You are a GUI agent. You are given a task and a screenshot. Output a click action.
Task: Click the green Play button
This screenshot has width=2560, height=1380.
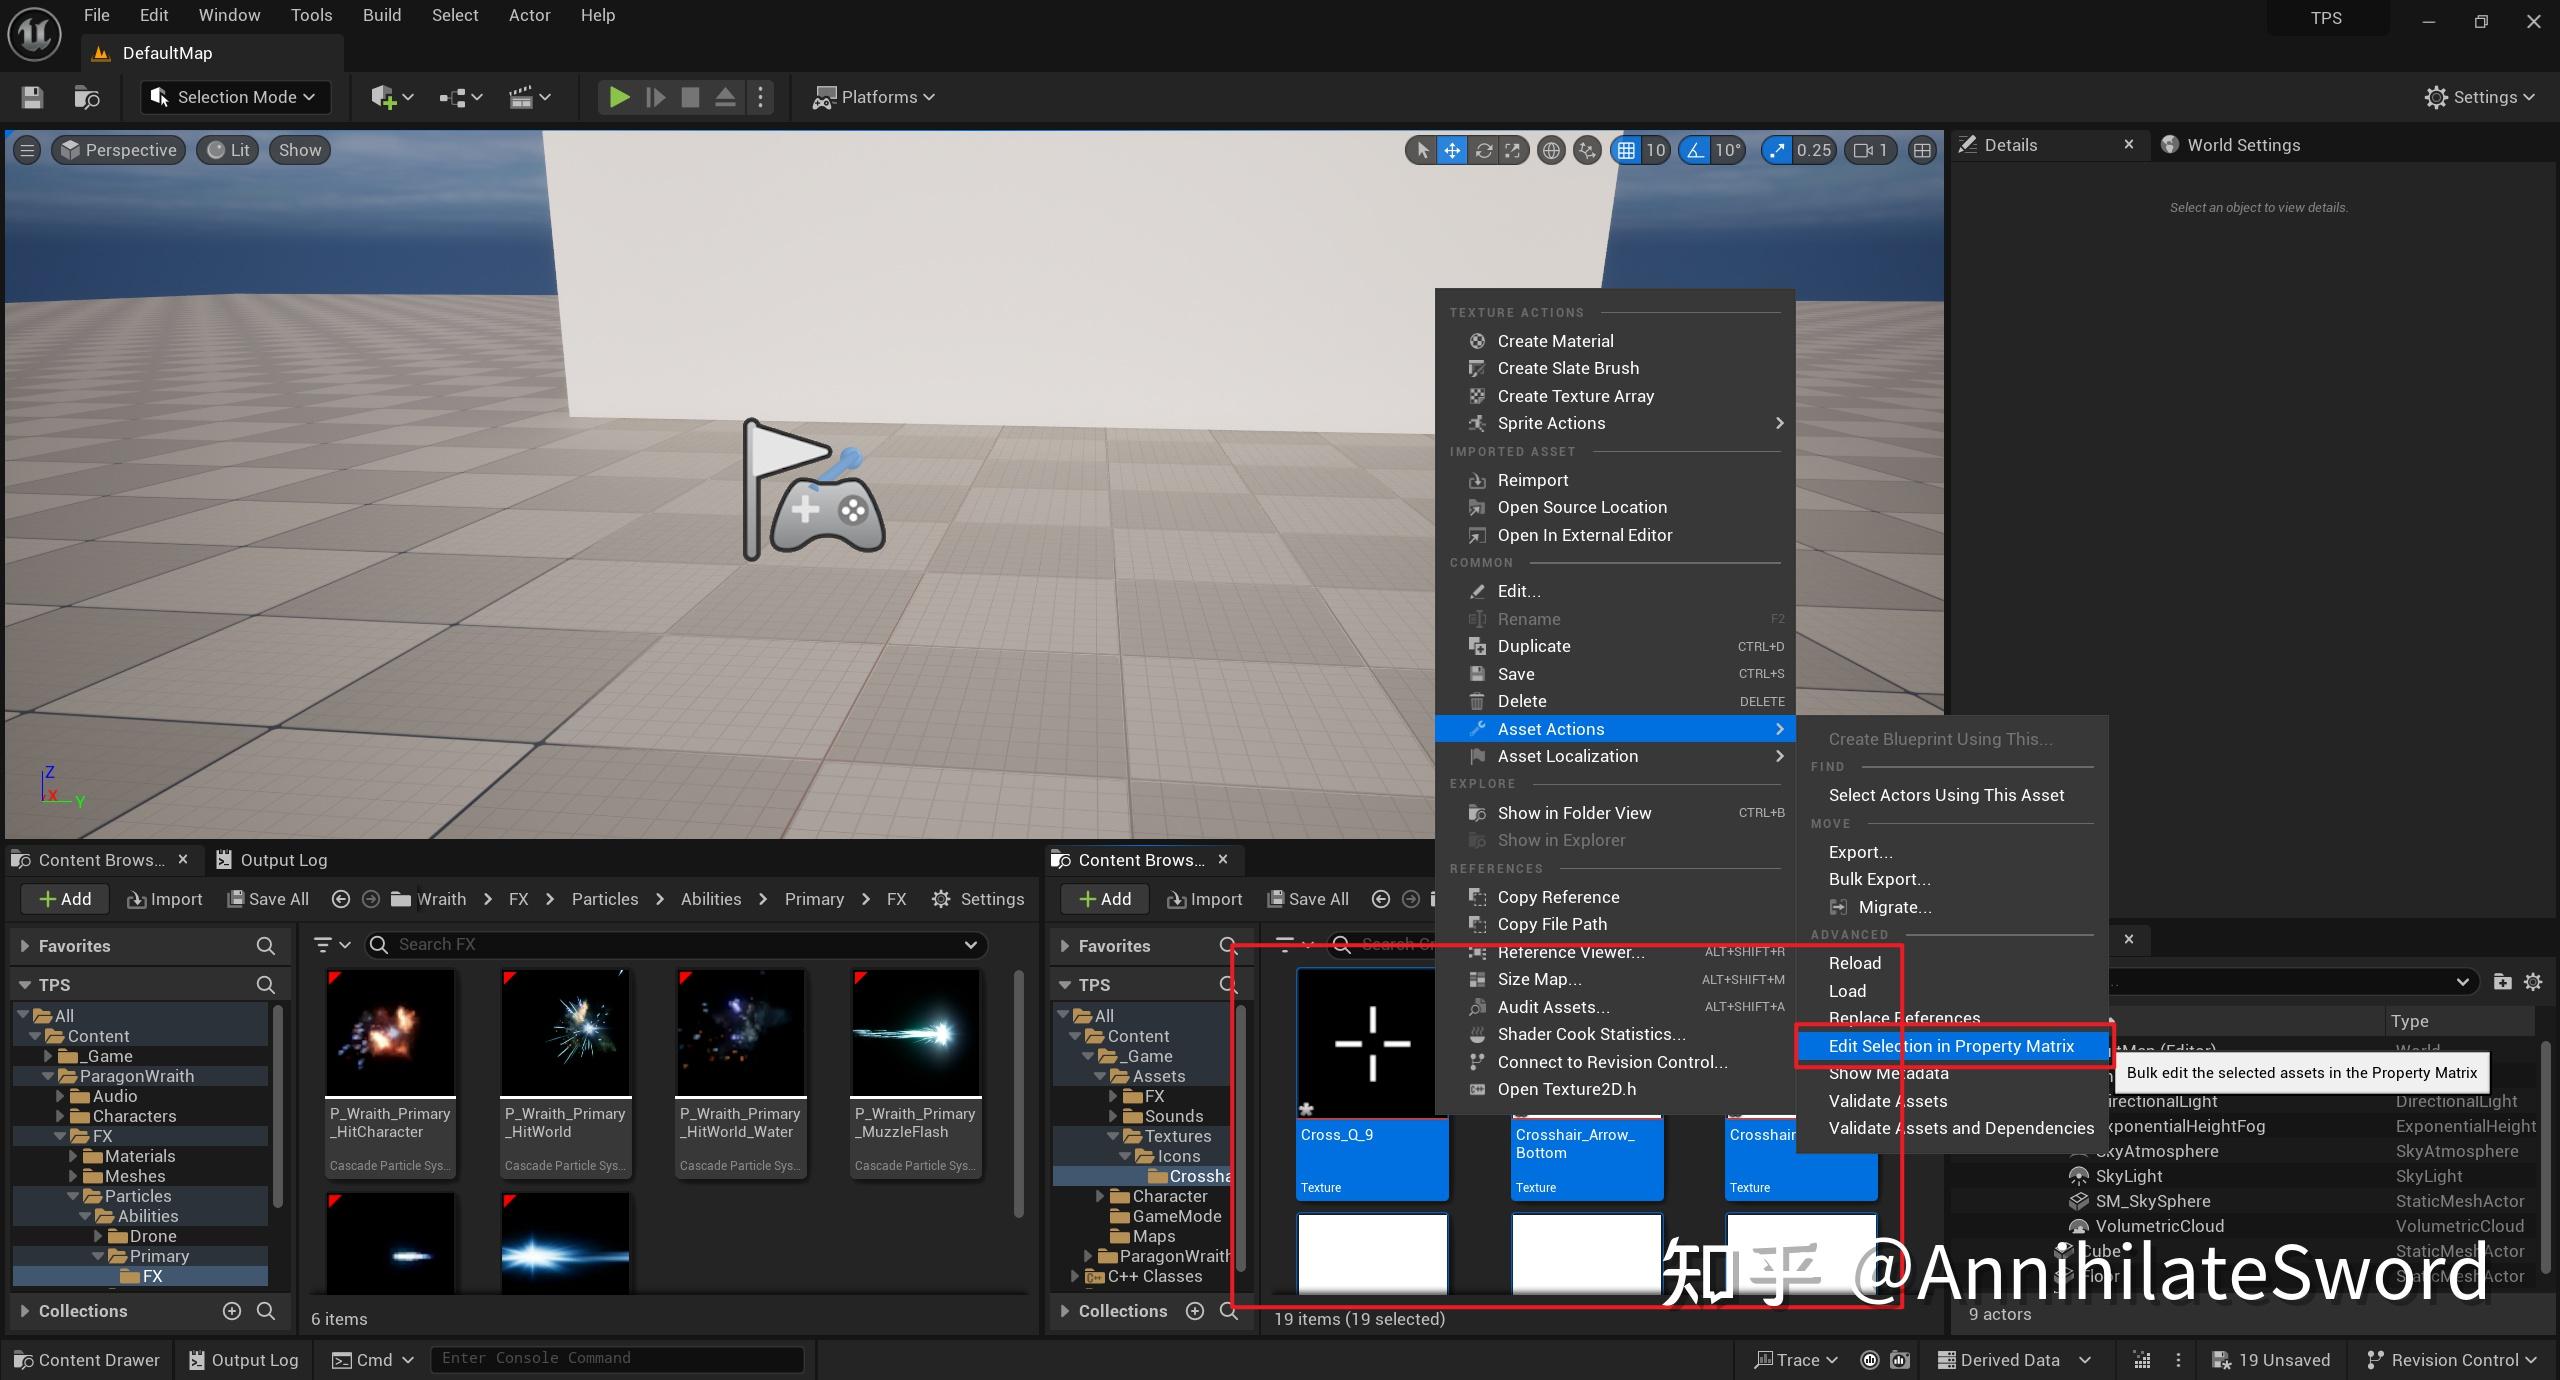[x=619, y=97]
